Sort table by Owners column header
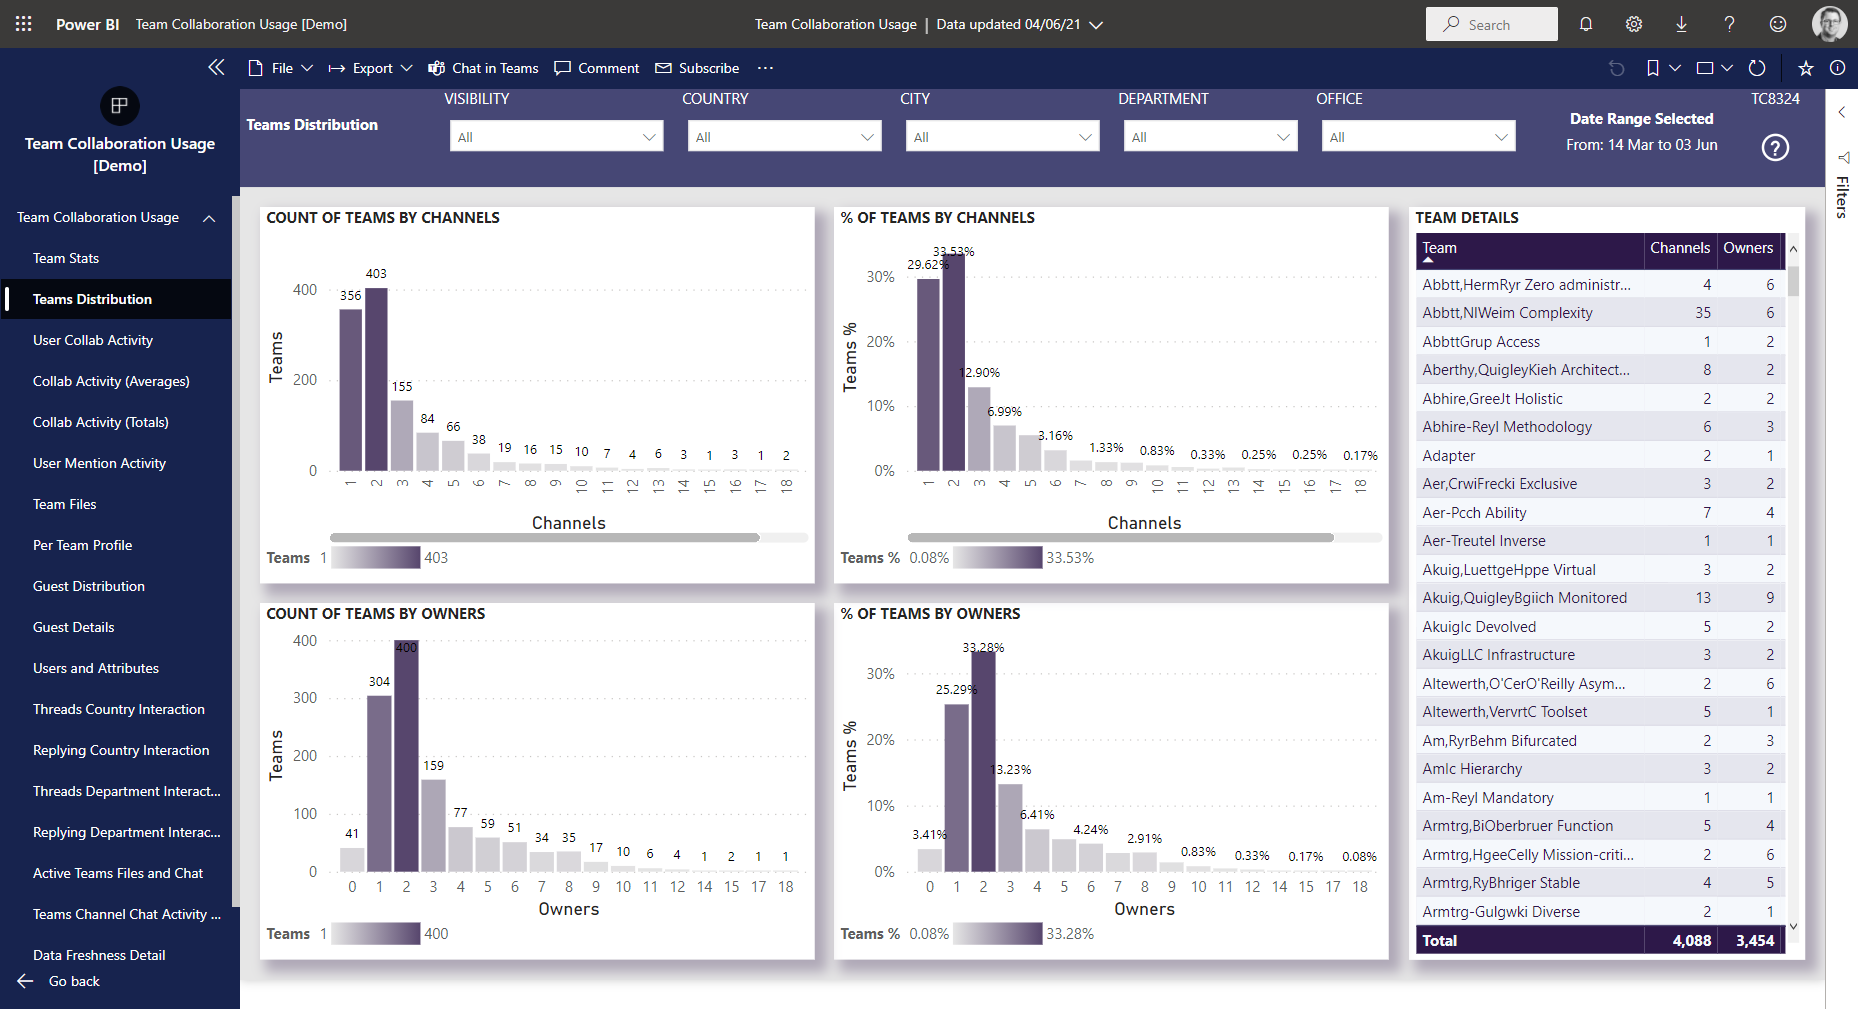Image resolution: width=1858 pixels, height=1009 pixels. pos(1748,250)
